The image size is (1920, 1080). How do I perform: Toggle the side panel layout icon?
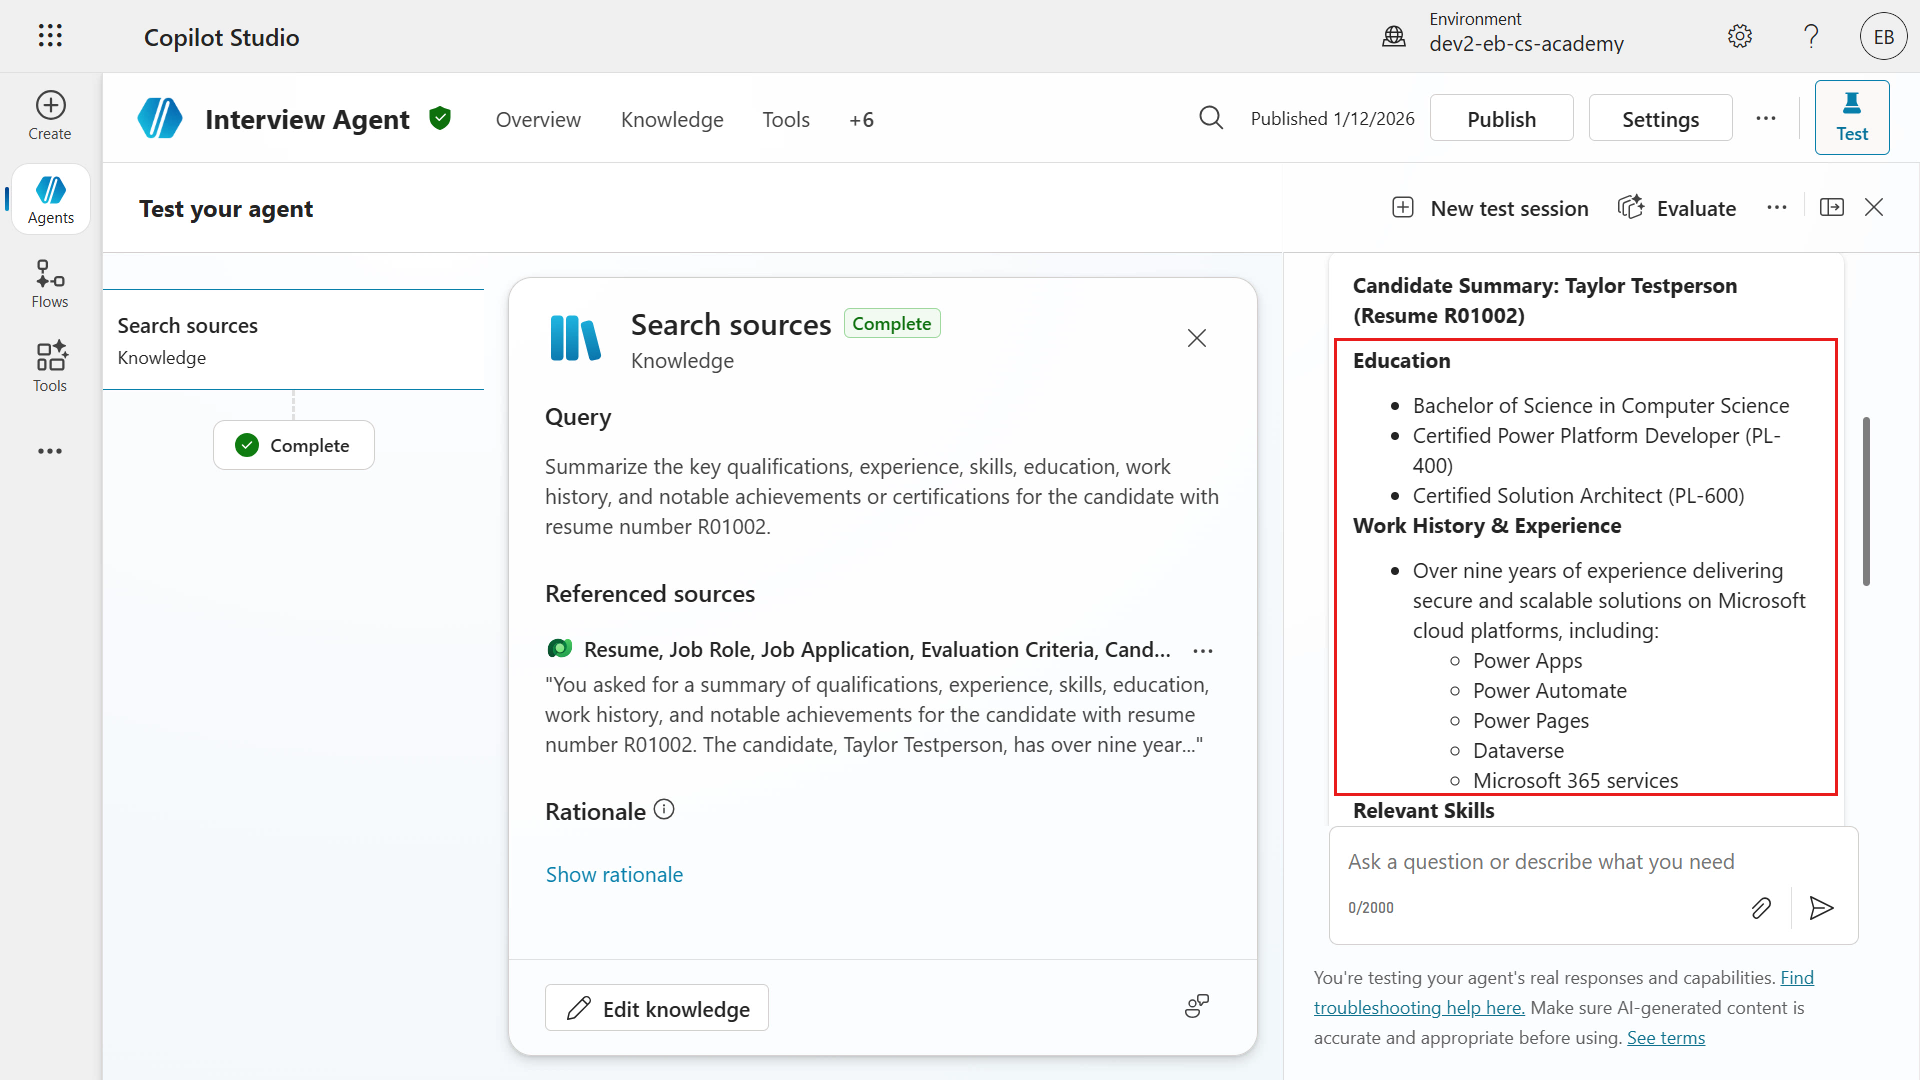[1832, 207]
